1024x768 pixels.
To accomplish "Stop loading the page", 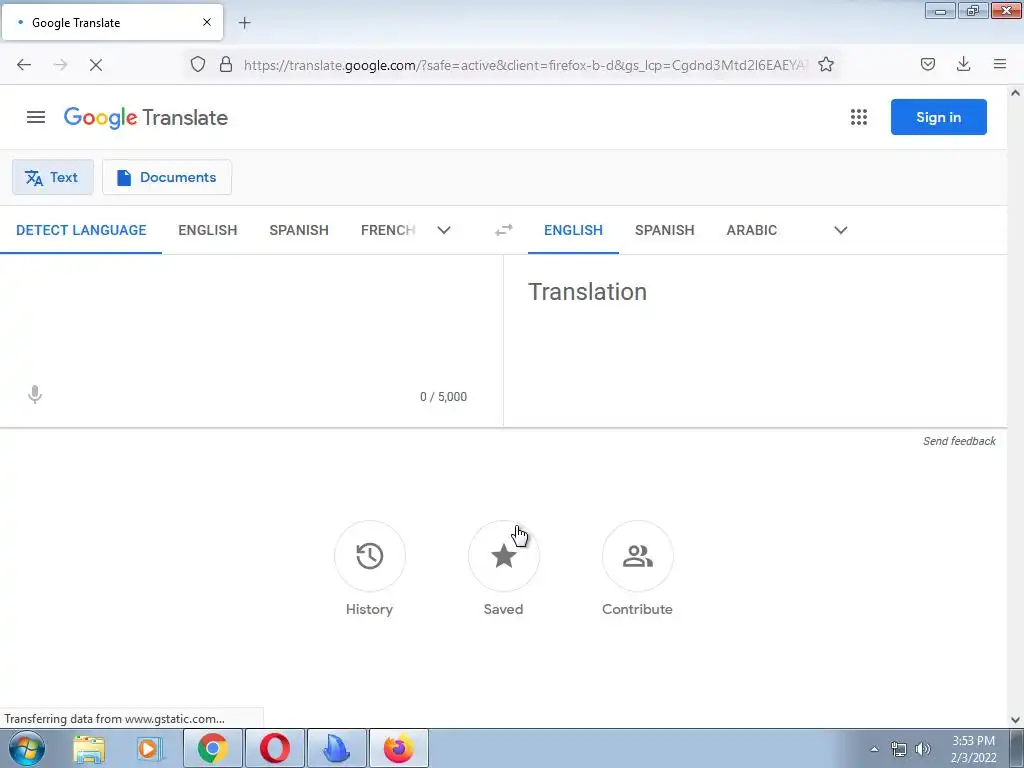I will point(96,65).
